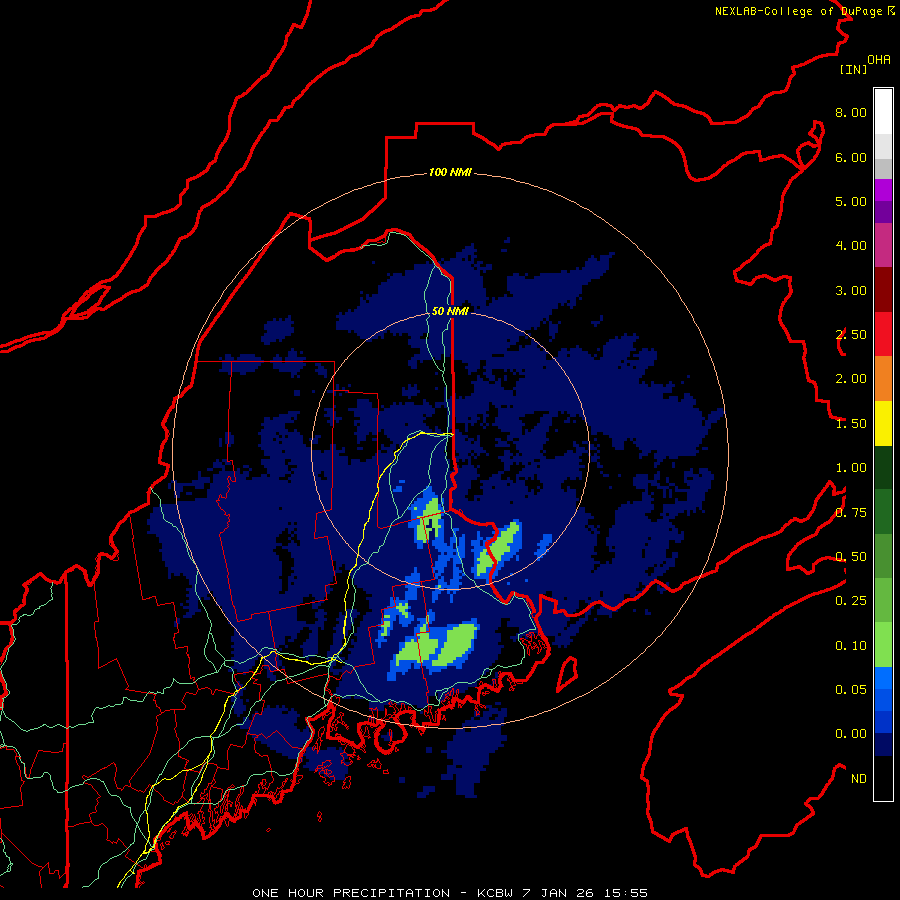900x900 pixels.
Task: Click the ND no-data legend label
Action: 859,779
